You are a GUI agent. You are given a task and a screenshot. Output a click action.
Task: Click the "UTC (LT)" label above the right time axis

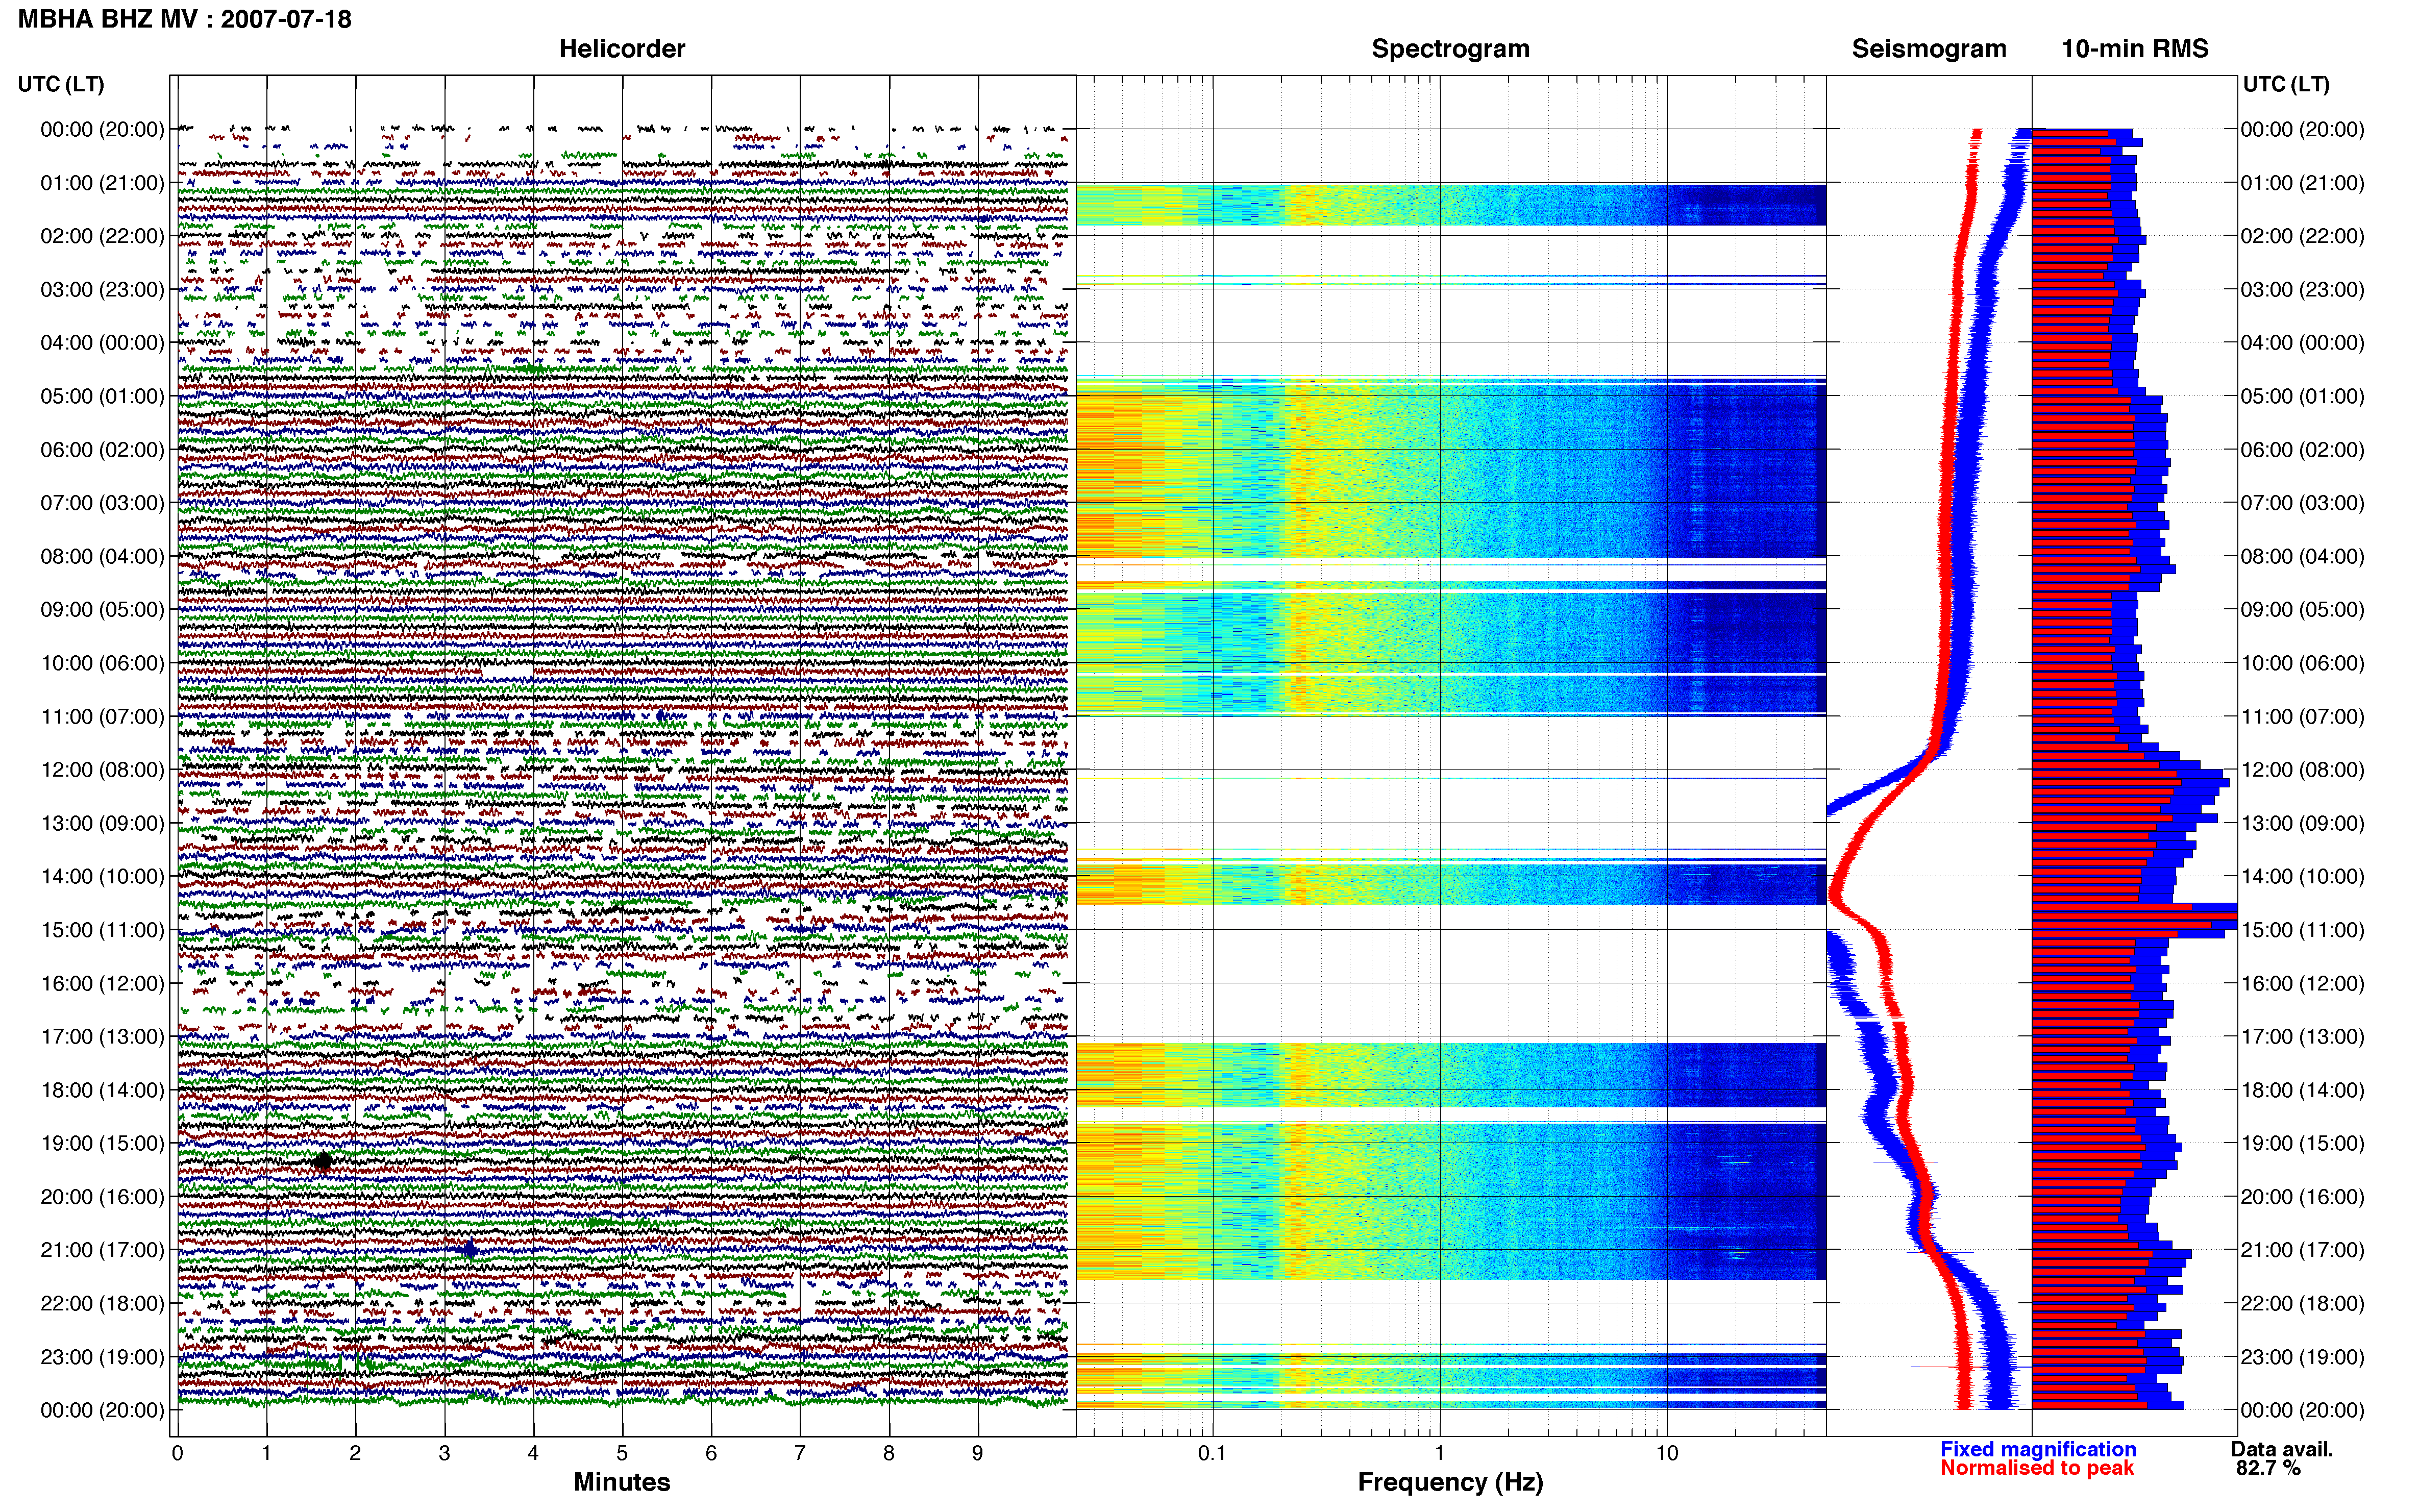(2286, 84)
